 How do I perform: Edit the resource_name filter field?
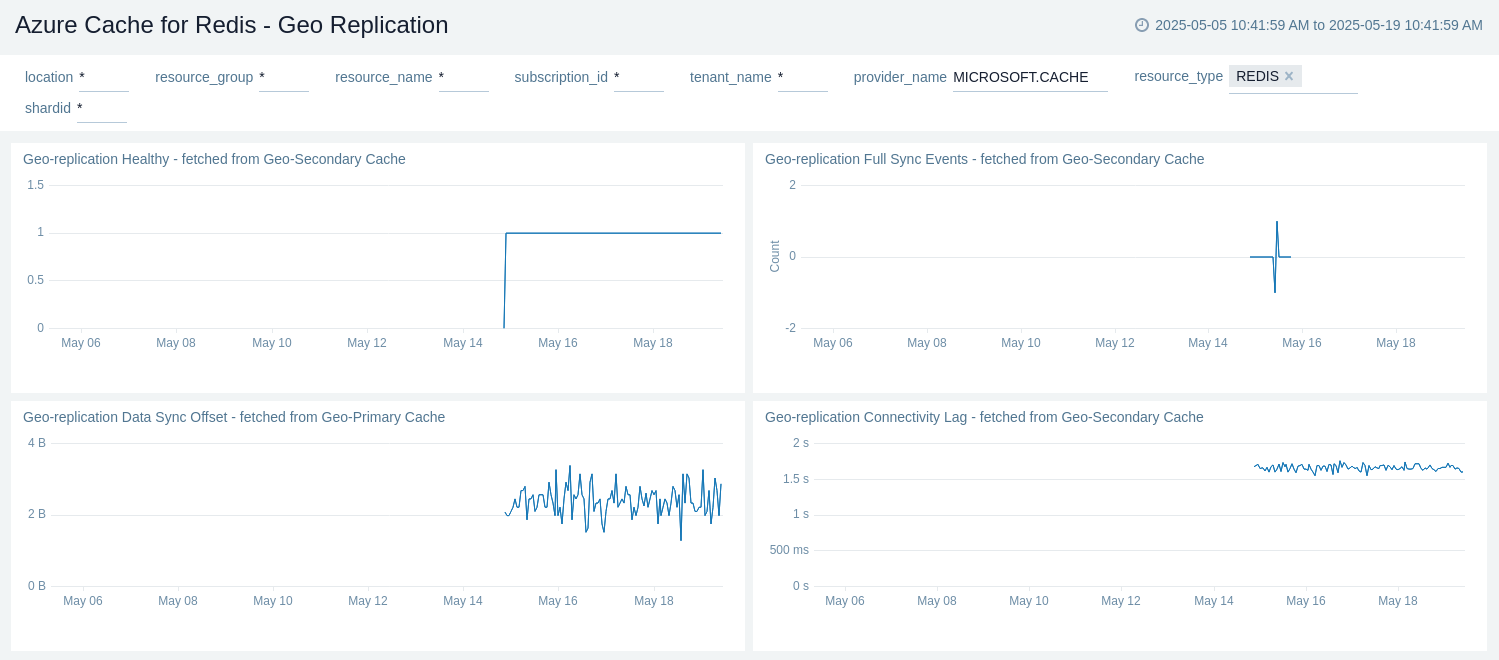point(464,77)
